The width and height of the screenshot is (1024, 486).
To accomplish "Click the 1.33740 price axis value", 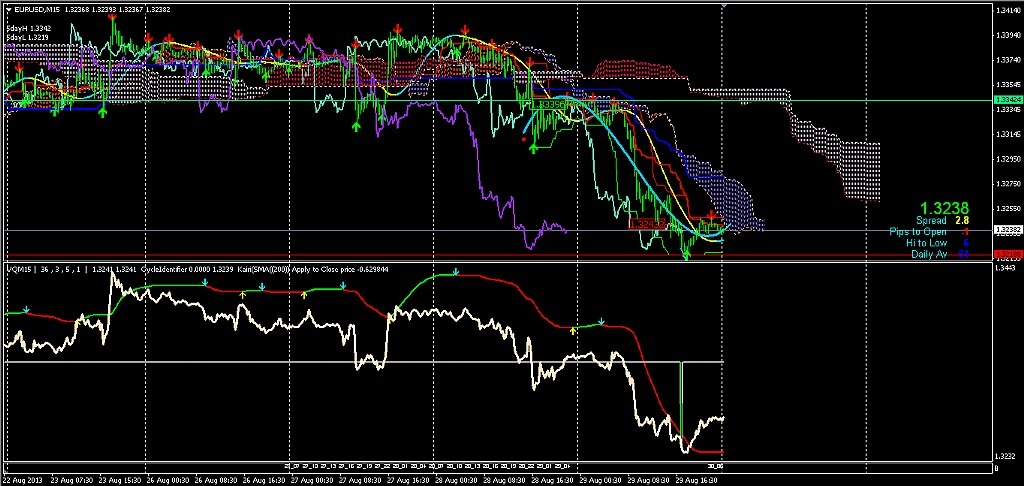I will pos(1006,61).
